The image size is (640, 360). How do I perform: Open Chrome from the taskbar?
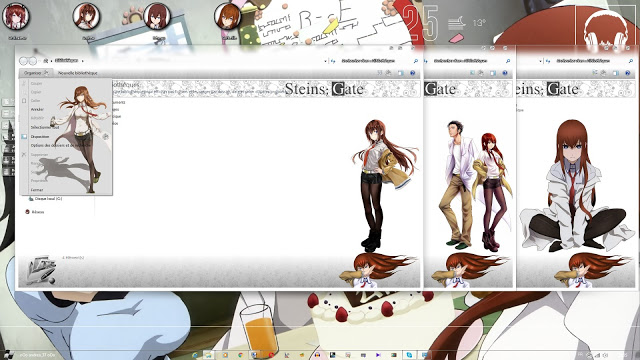click(x=240, y=355)
